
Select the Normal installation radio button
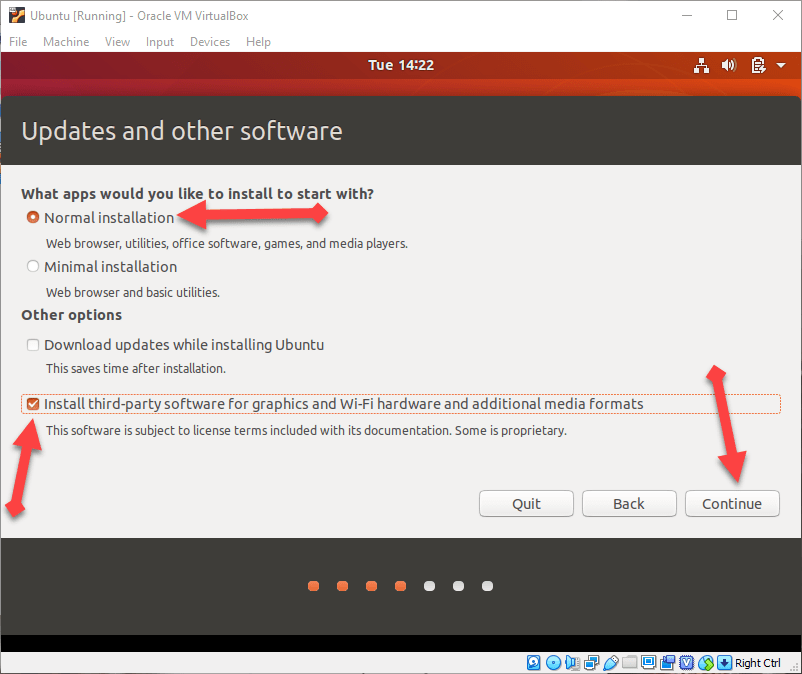[x=33, y=217]
